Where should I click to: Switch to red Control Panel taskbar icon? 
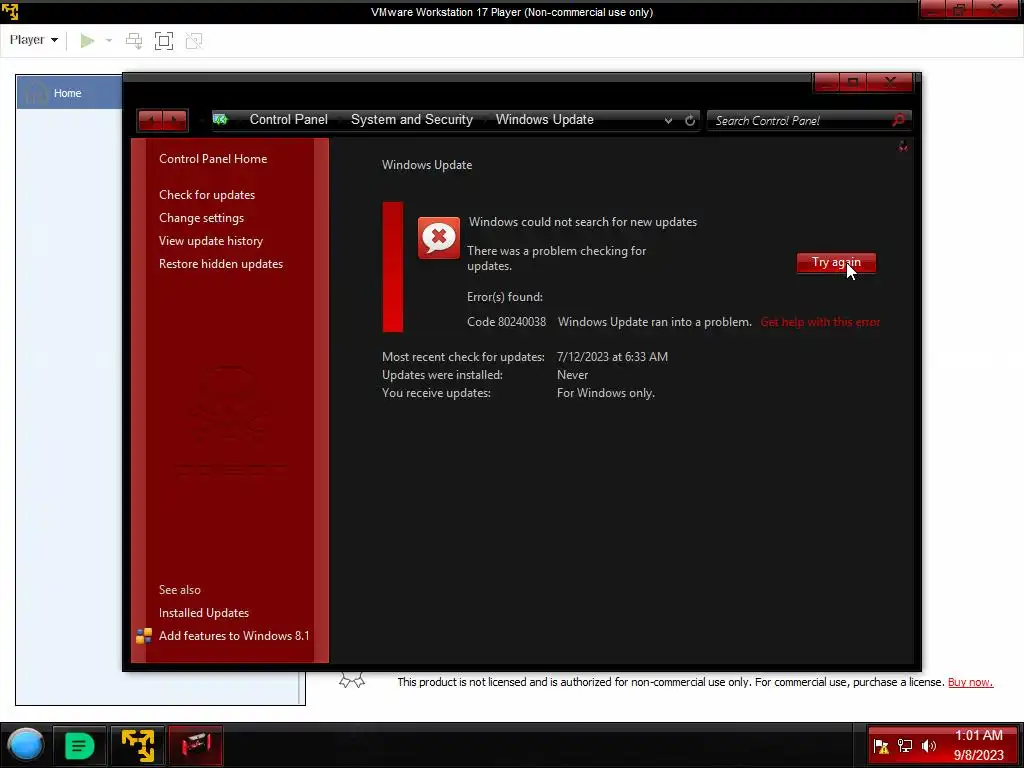coord(195,745)
